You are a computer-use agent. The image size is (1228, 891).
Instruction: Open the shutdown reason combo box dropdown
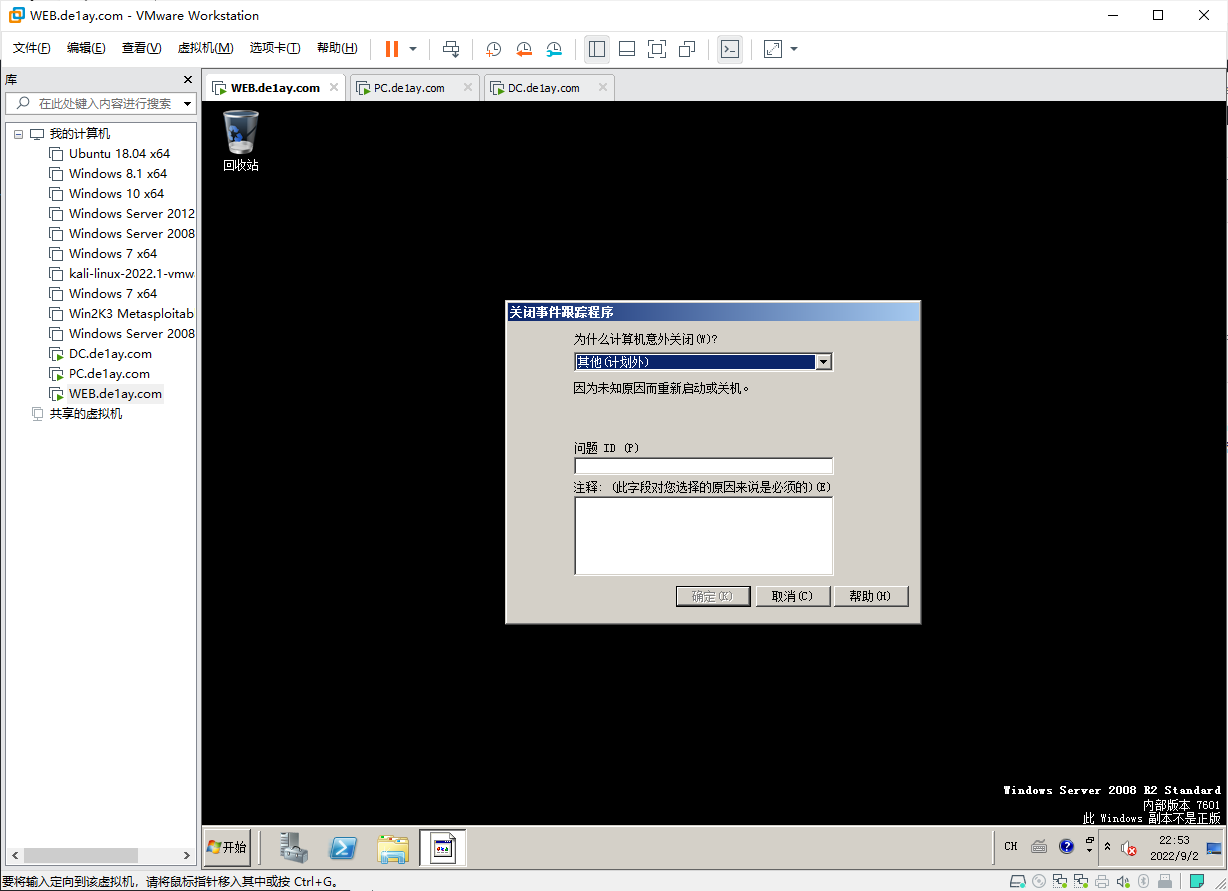[824, 362]
